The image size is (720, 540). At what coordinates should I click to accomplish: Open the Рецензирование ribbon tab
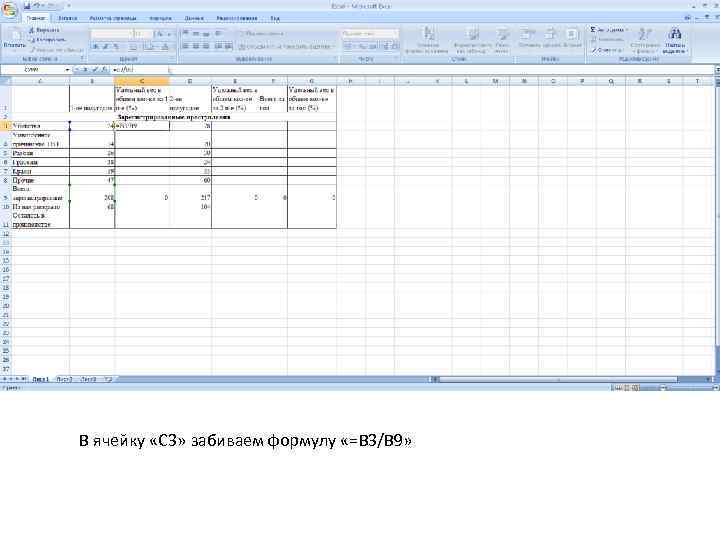click(236, 18)
